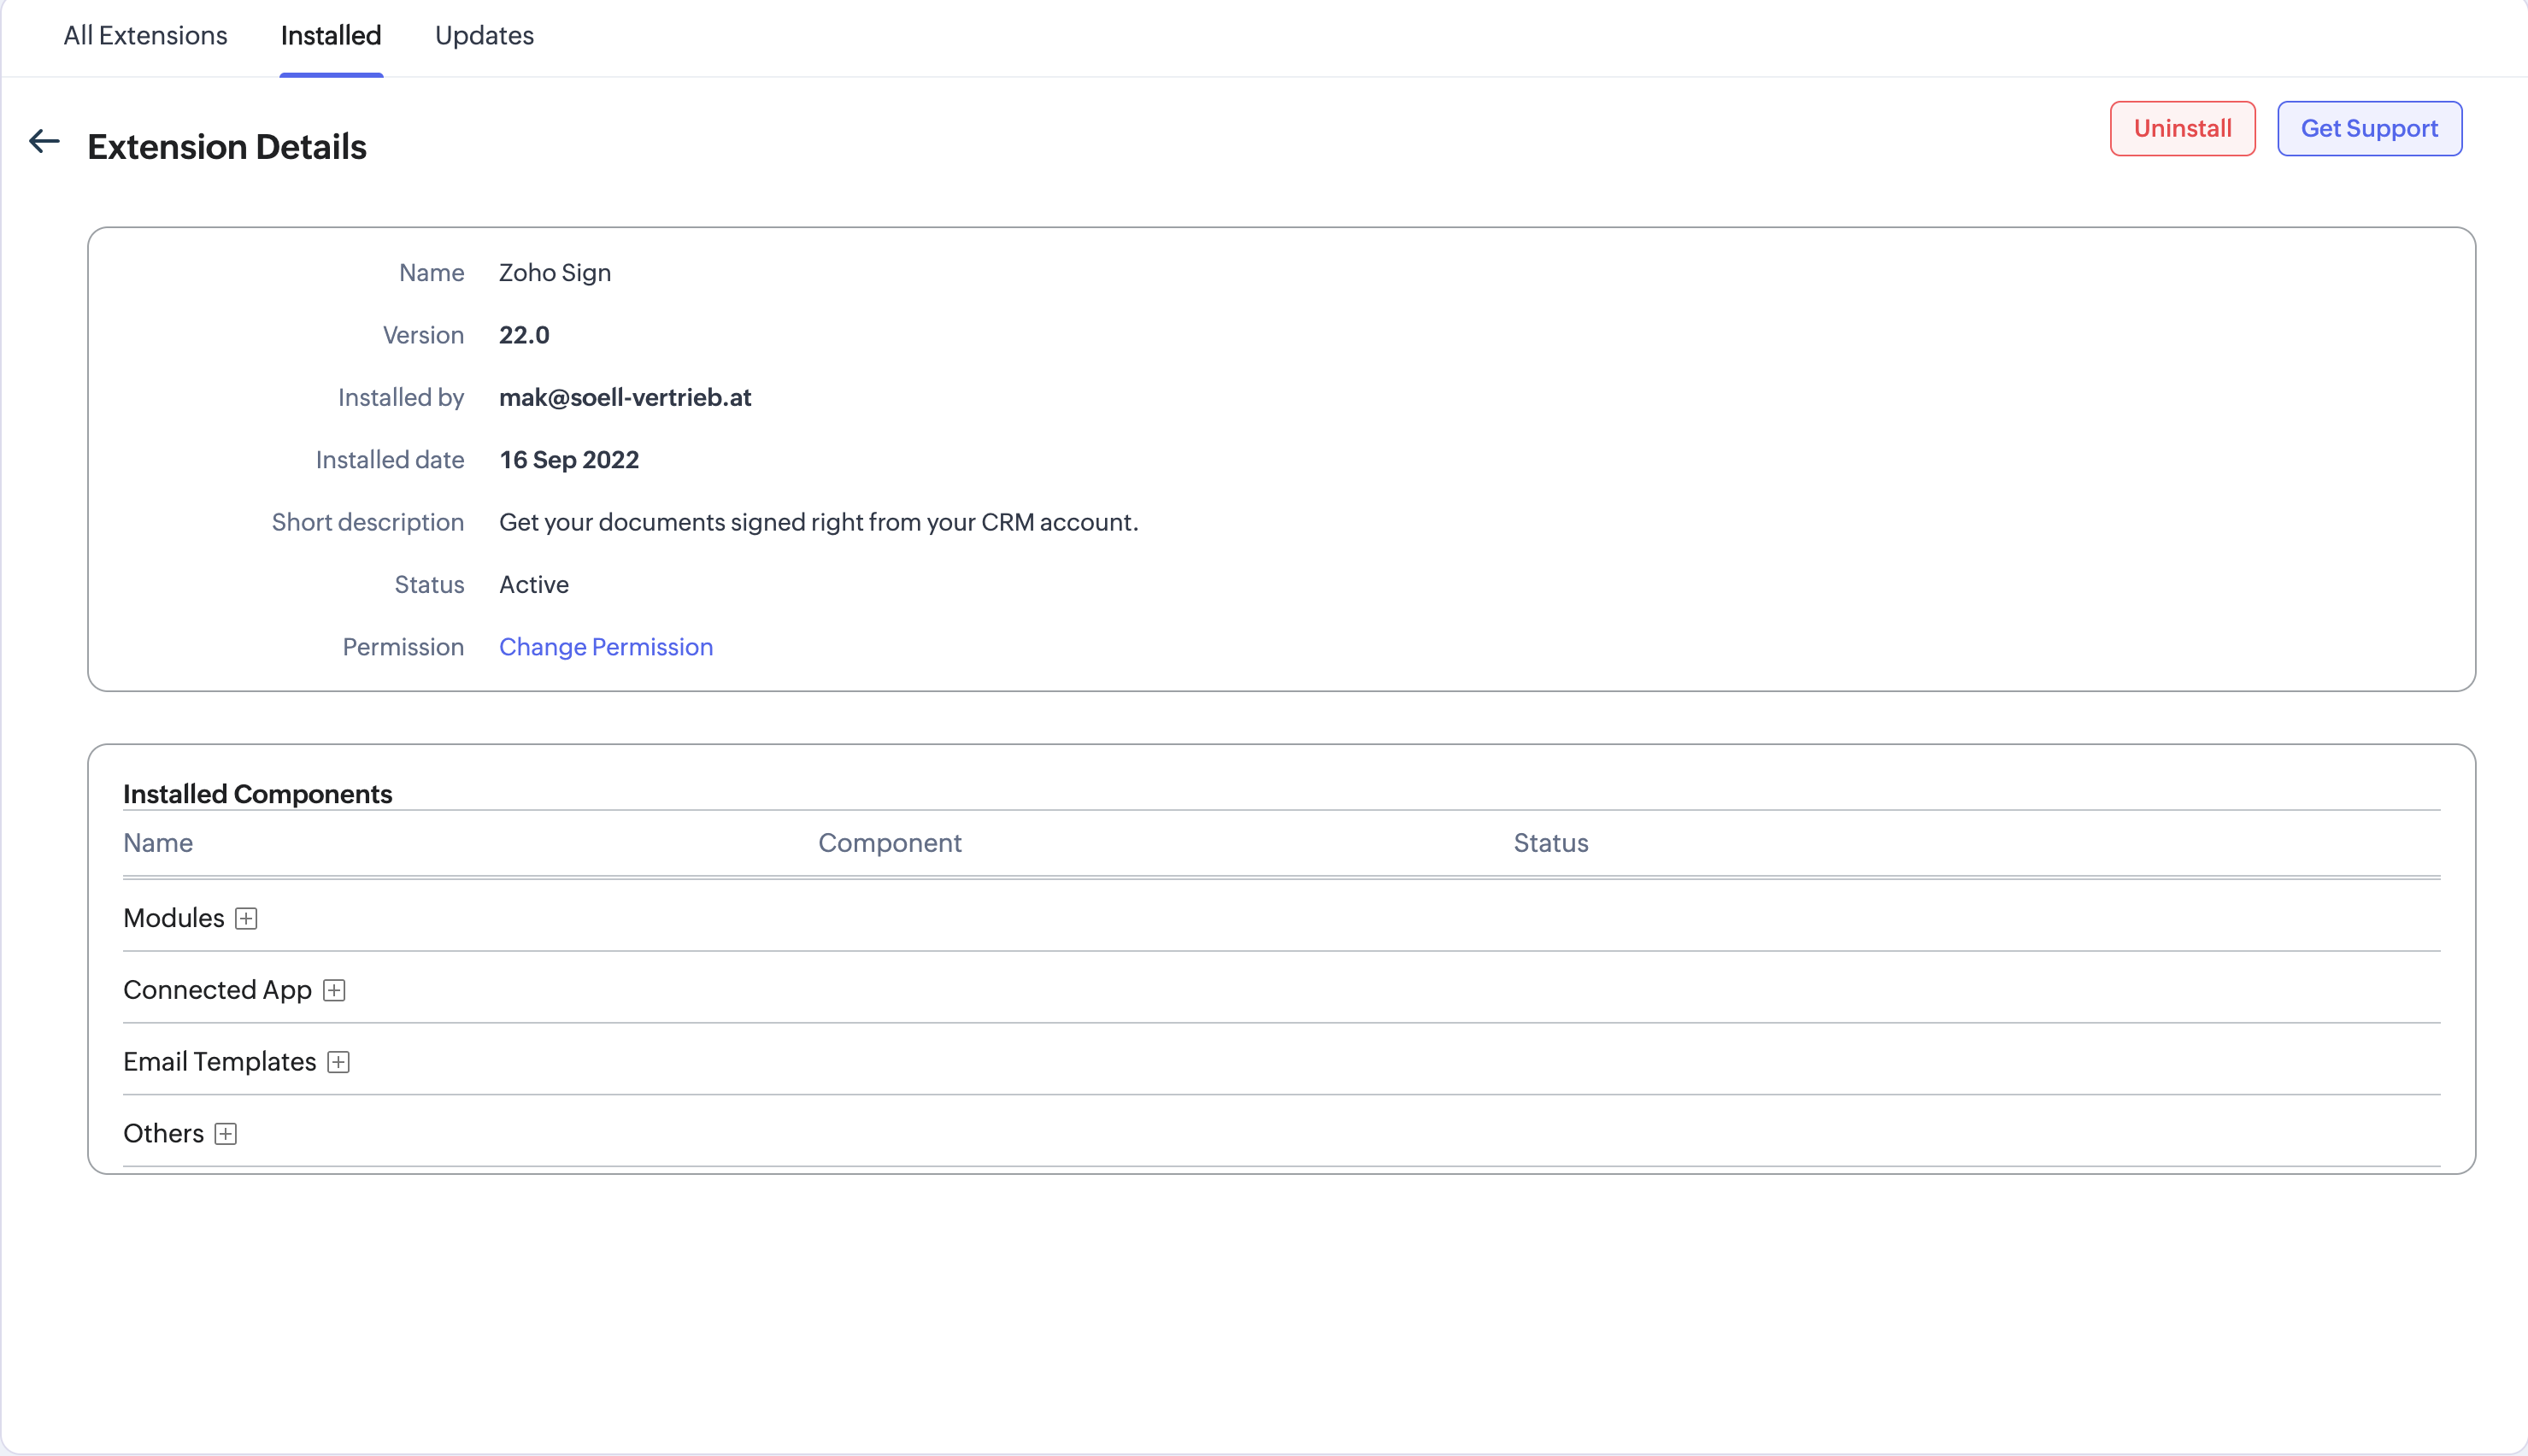This screenshot has width=2528, height=1456.
Task: Click the Extension Details heading
Action: 227,147
